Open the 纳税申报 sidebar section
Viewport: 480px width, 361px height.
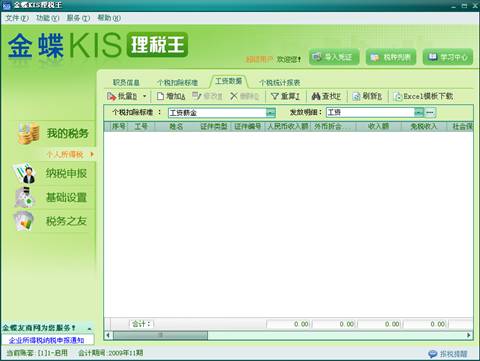click(x=66, y=173)
